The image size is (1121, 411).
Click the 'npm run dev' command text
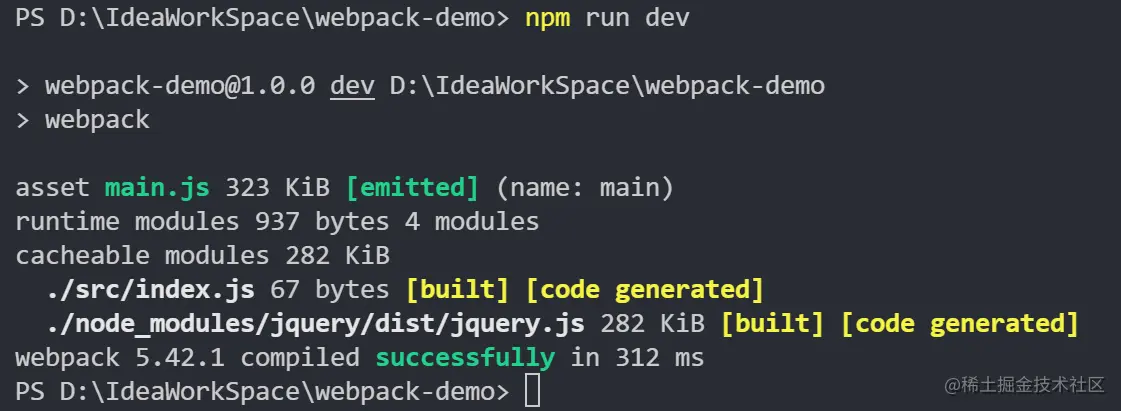[x=607, y=19]
